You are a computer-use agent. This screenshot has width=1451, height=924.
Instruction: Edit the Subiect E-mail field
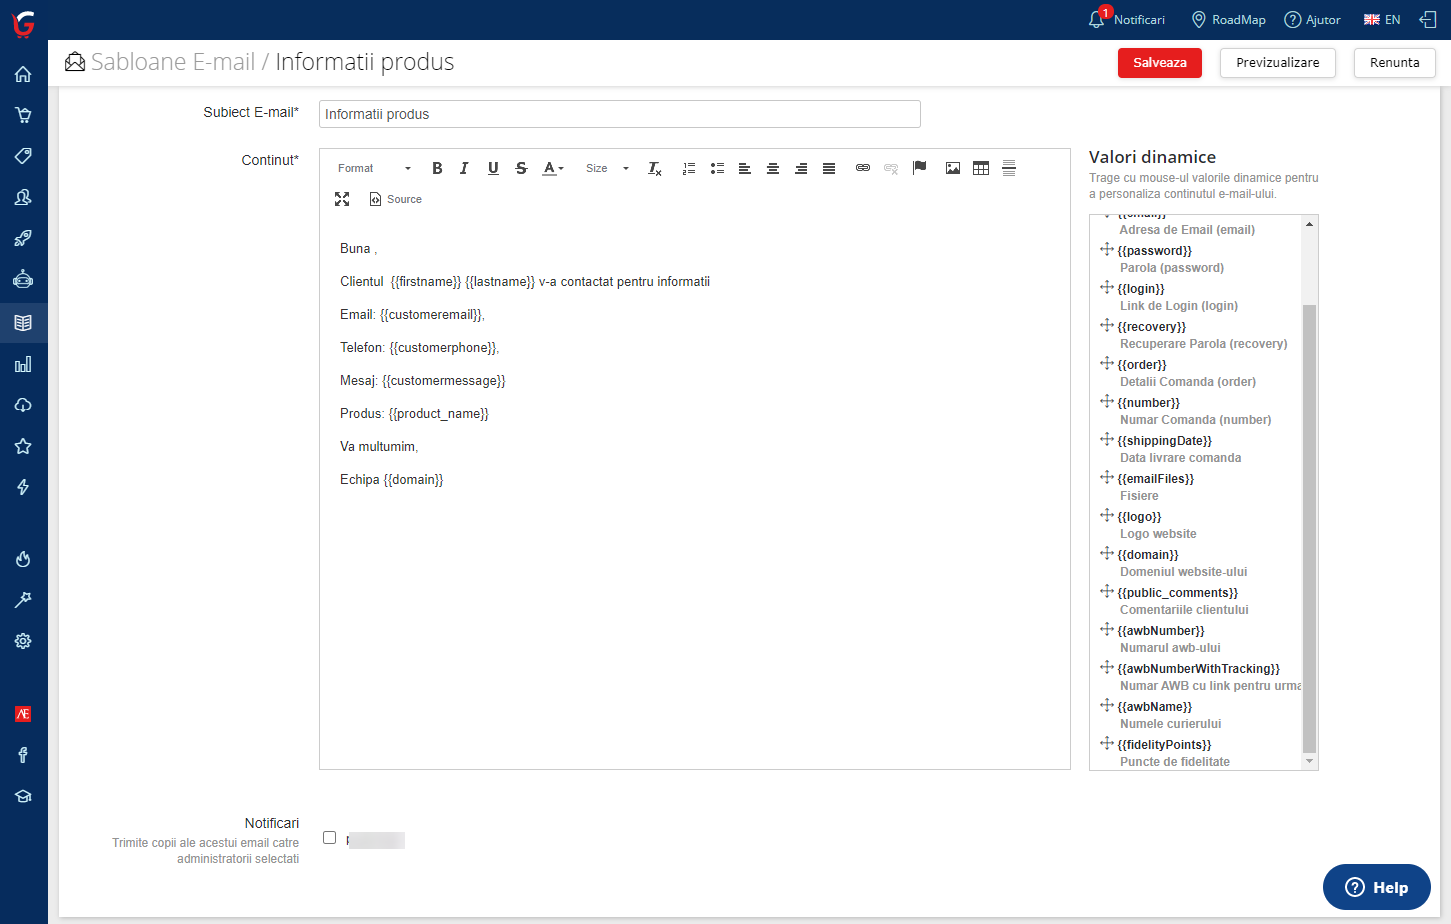coord(620,114)
